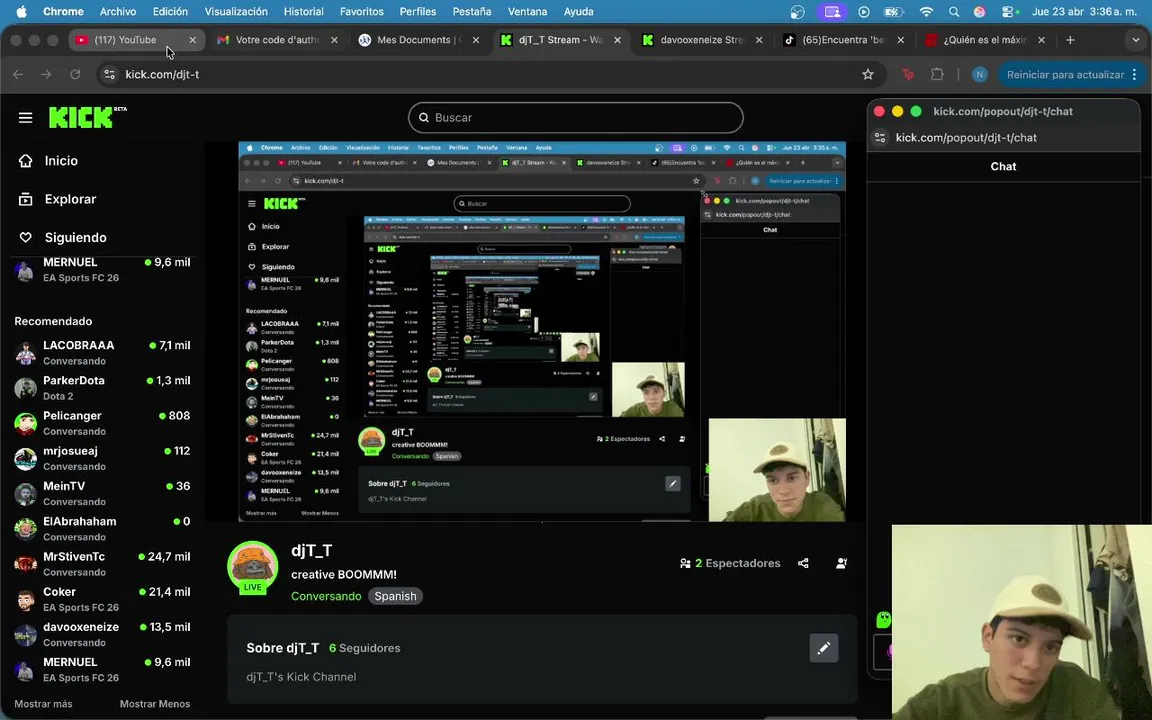Switch to the Mes Documents tab

tap(420, 40)
